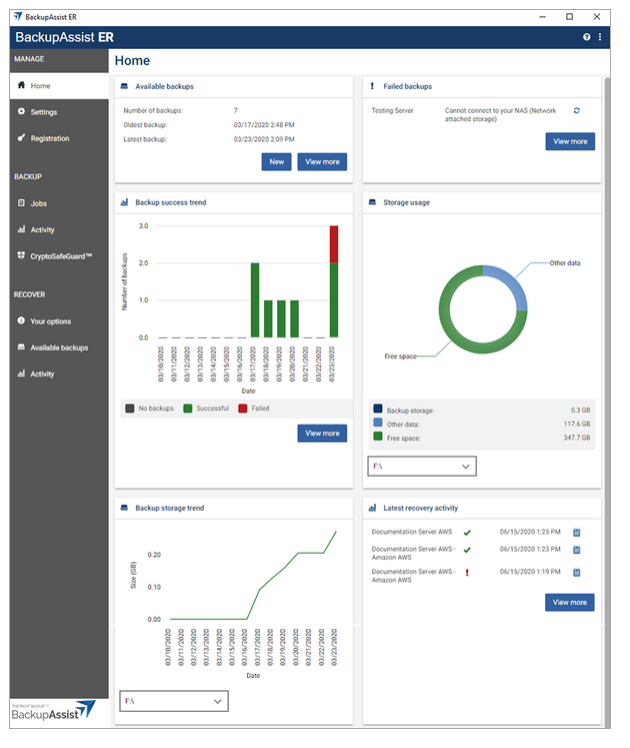Open report icon for failed 1:19 PM recovery

[x=577, y=572]
